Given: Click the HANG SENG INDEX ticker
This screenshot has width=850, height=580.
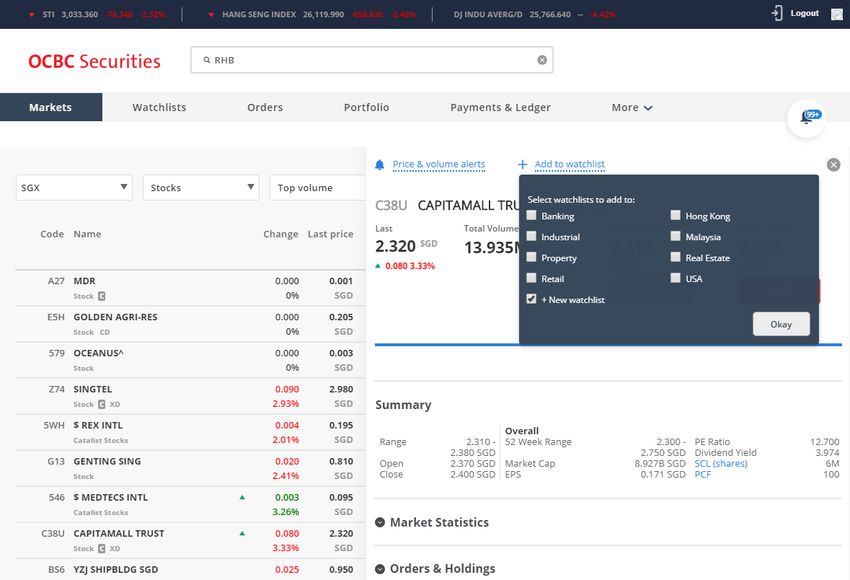Looking at the screenshot, I should 312,15.
